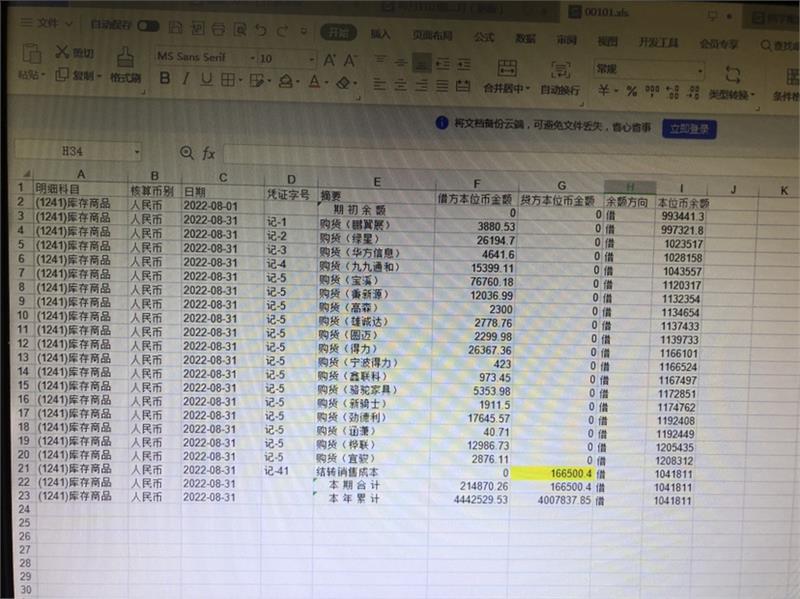Increase font size with larger A icon
This screenshot has height=599, width=800.
click(329, 58)
